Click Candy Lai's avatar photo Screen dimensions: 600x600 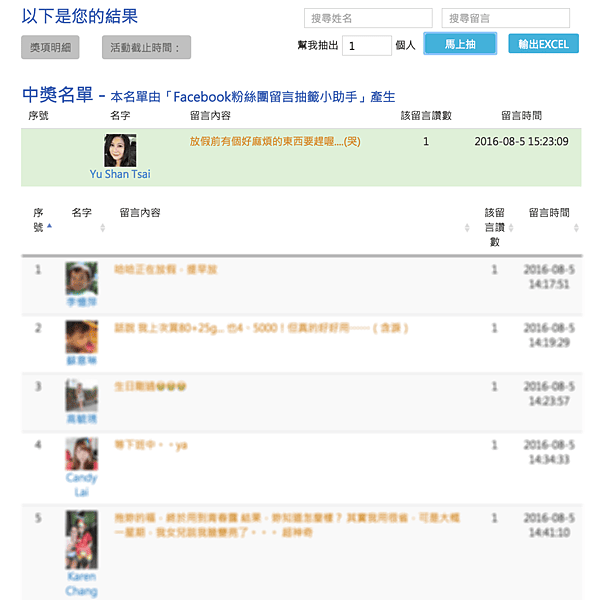pyautogui.click(x=81, y=453)
